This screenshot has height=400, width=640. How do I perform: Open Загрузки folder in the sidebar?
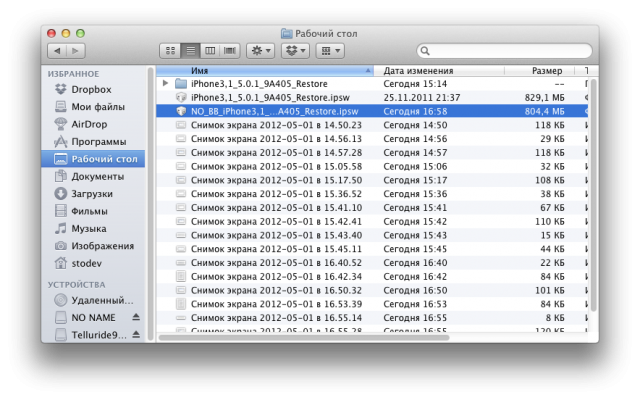[91, 193]
